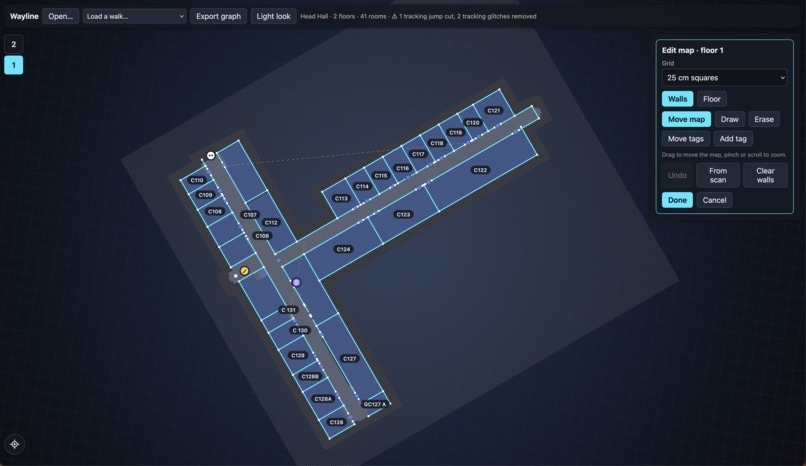806x466 pixels.
Task: Click the C110 room tag
Action: coord(197,180)
